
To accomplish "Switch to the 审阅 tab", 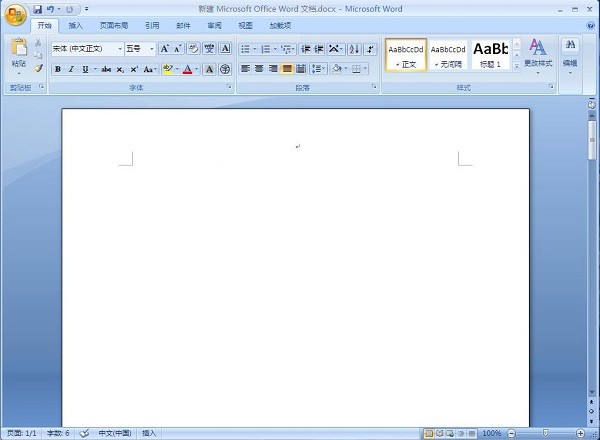I will pos(214,26).
